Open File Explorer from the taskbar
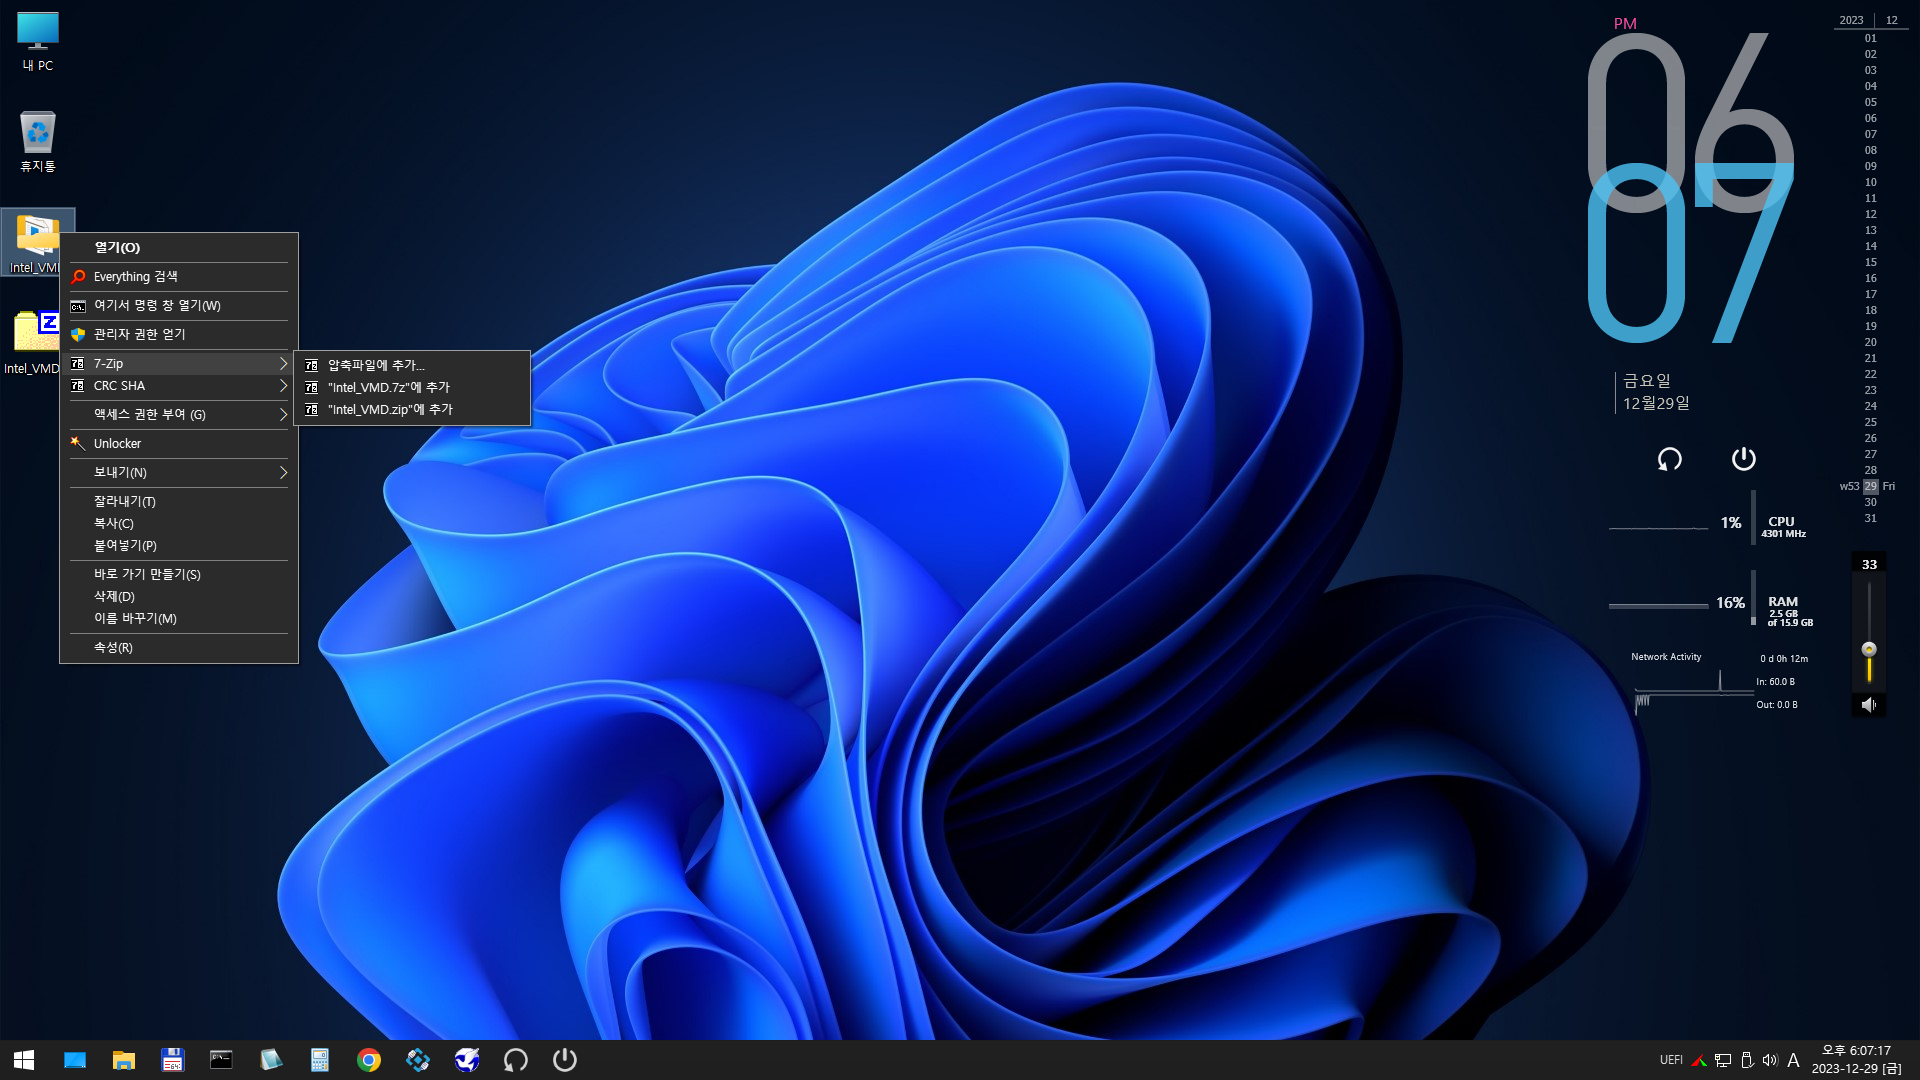The height and width of the screenshot is (1080, 1920). tap(124, 1060)
